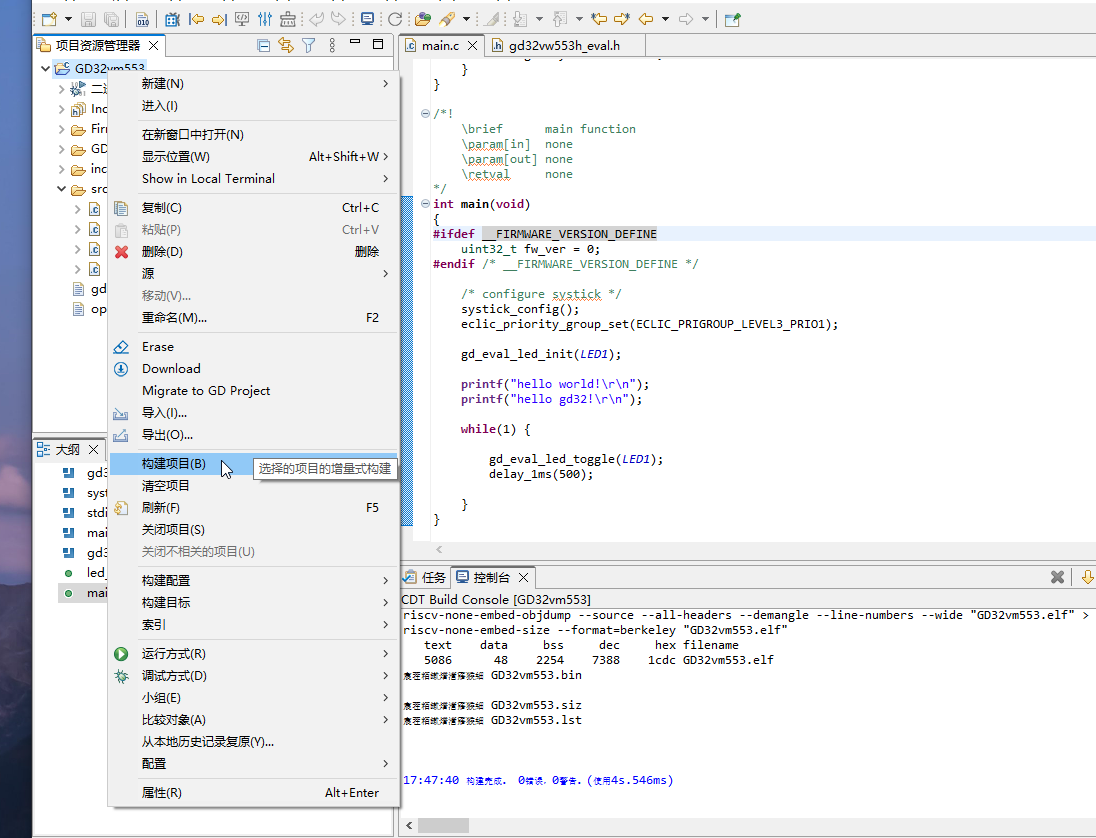Toggle fold on the comment block above main
The image size is (1096, 838).
click(426, 114)
